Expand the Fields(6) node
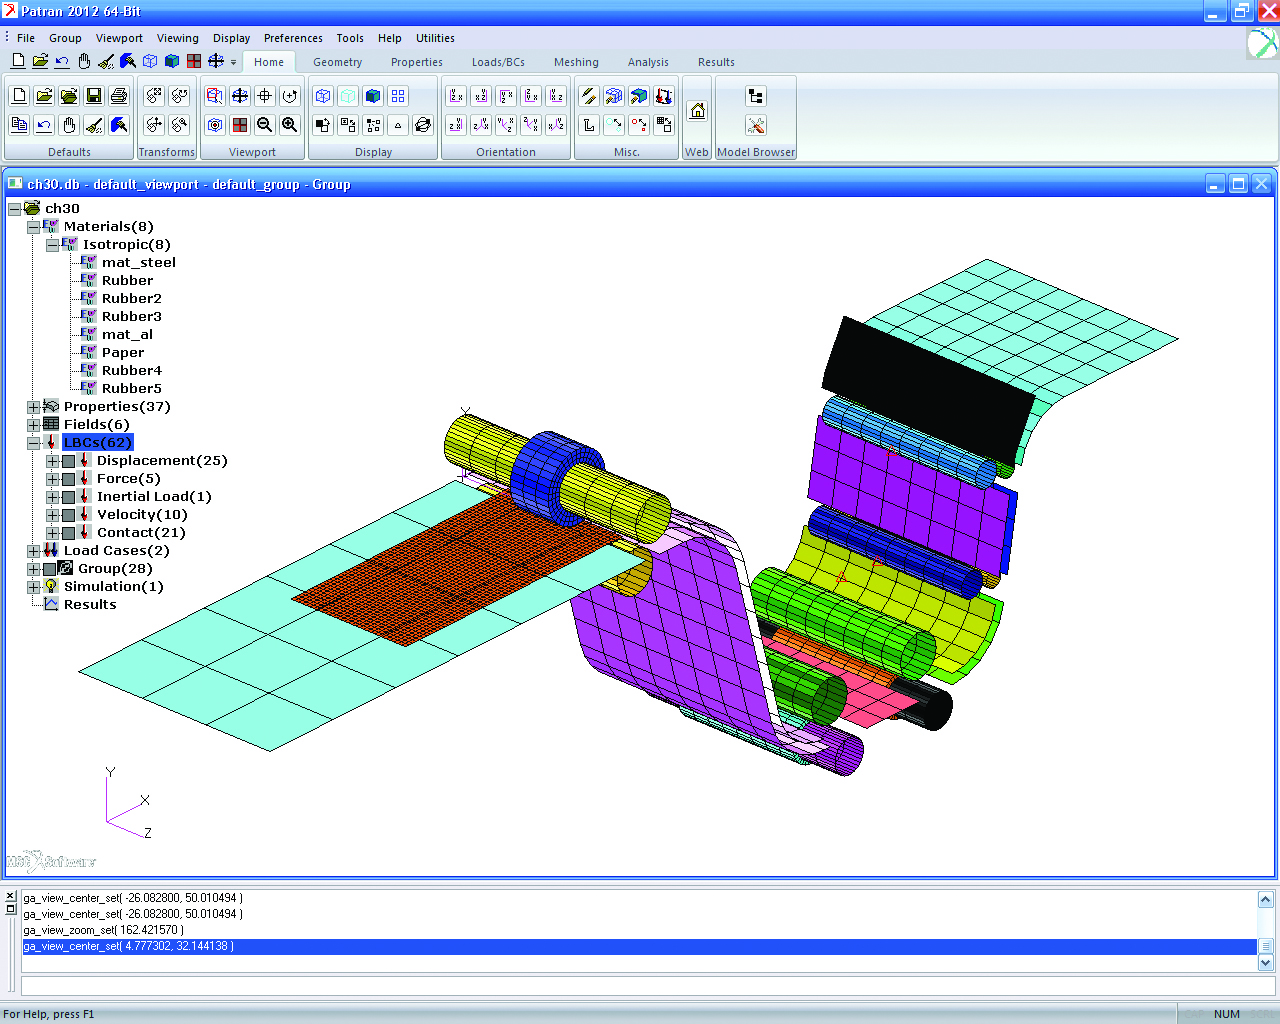The width and height of the screenshot is (1280, 1024). tap(33, 425)
